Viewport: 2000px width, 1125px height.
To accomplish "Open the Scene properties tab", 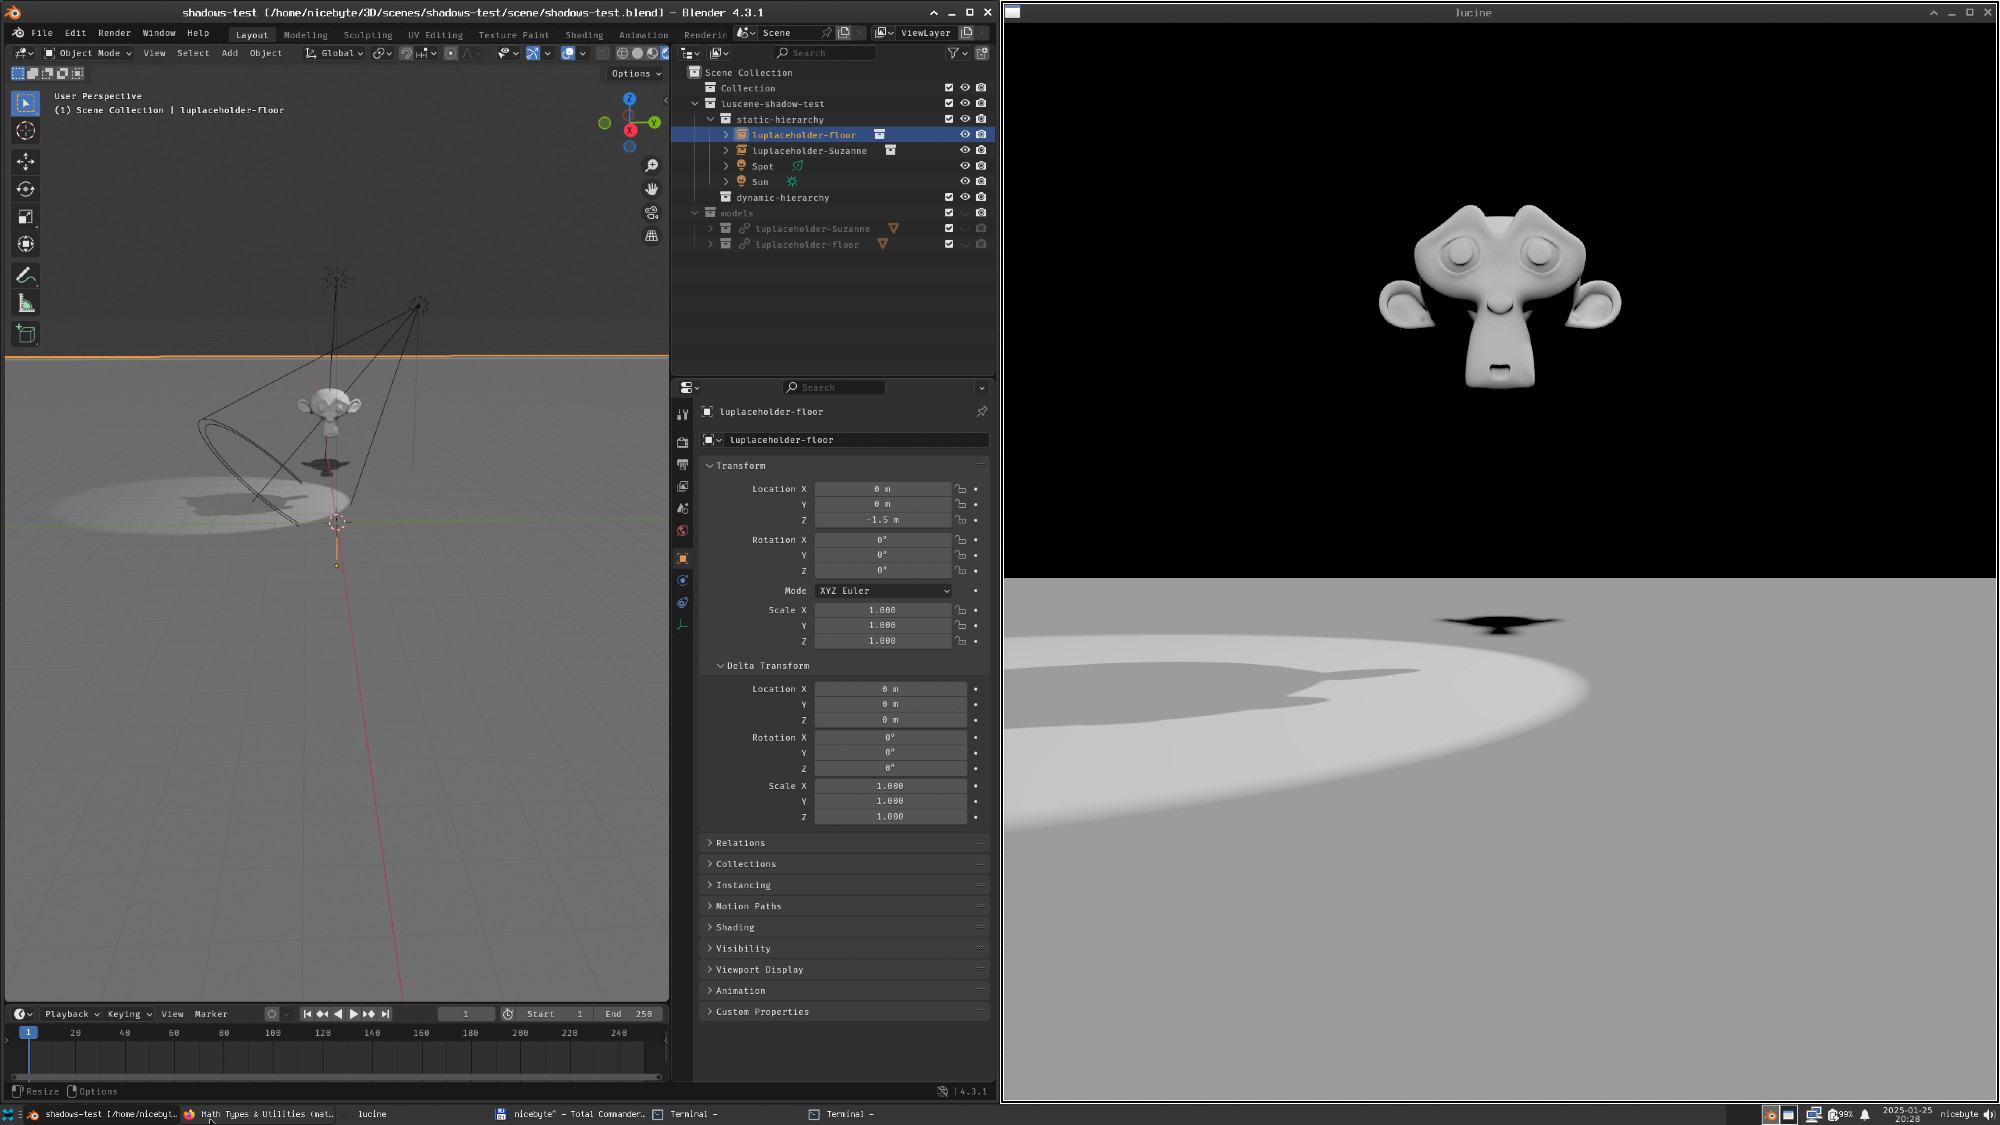I will (x=683, y=508).
